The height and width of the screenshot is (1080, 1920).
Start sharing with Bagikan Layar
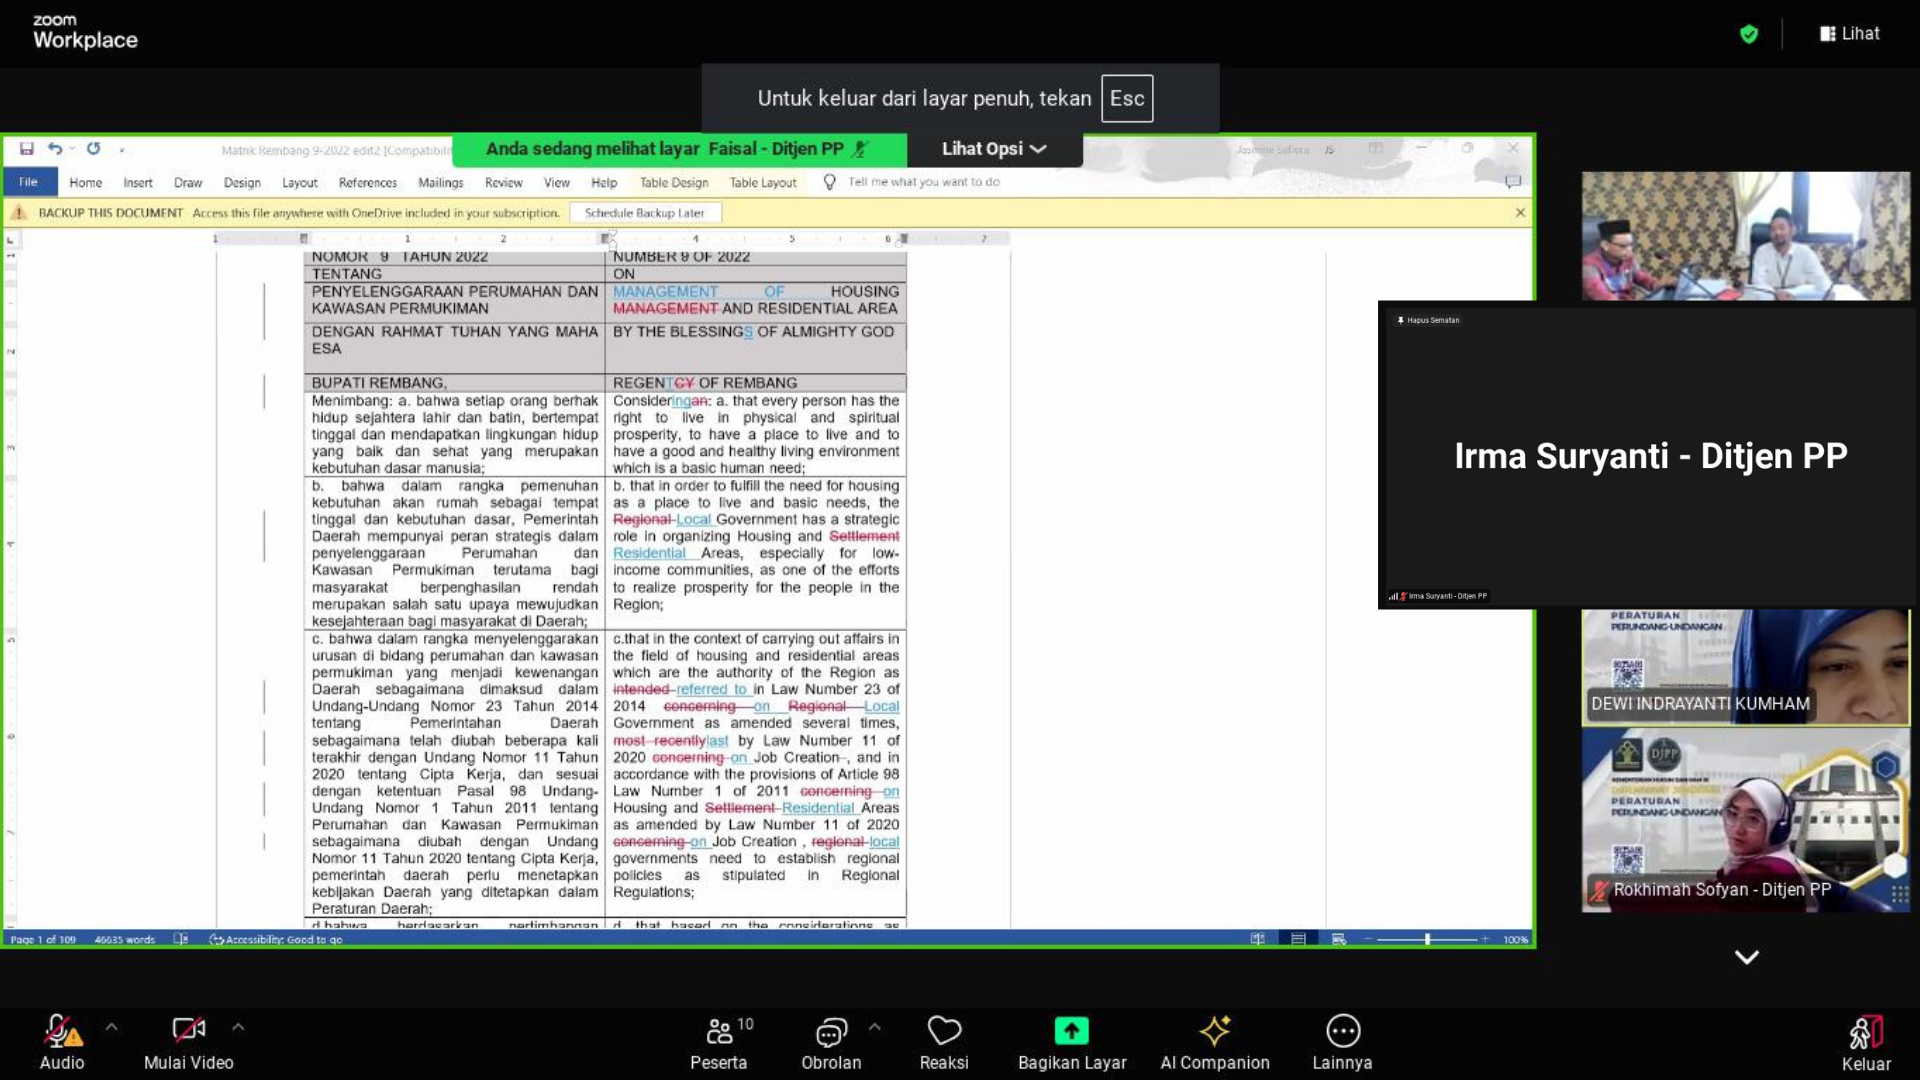(x=1072, y=1042)
